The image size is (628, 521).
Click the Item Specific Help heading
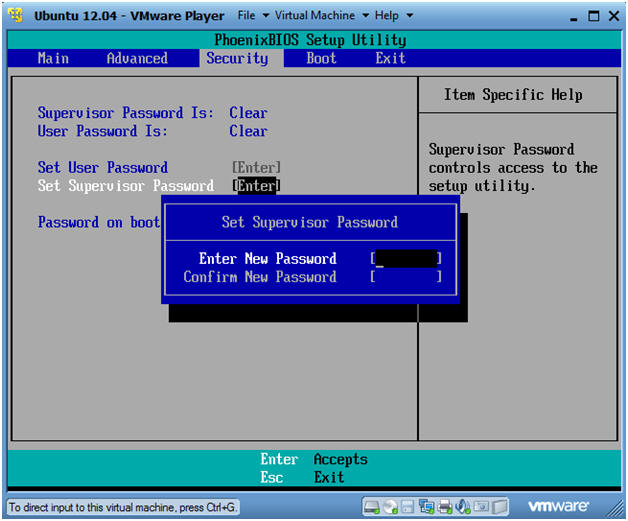pyautogui.click(x=513, y=95)
